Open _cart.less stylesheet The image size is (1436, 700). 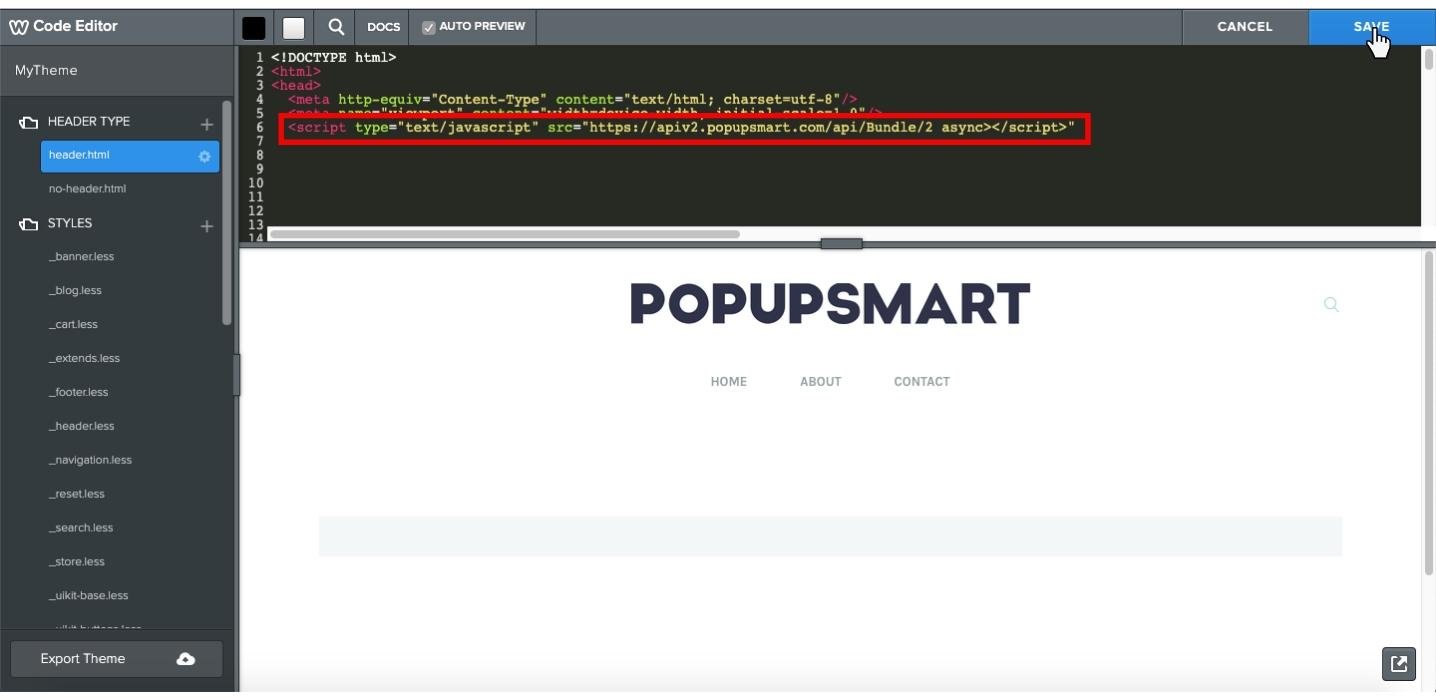coord(73,325)
